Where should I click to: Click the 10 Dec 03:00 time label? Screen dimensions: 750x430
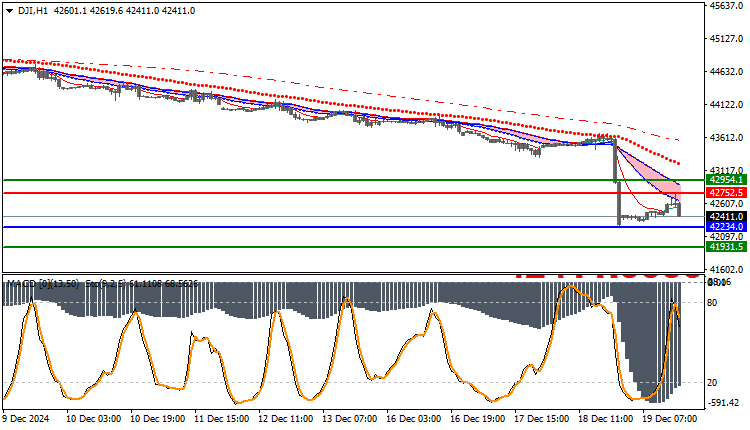point(93,419)
